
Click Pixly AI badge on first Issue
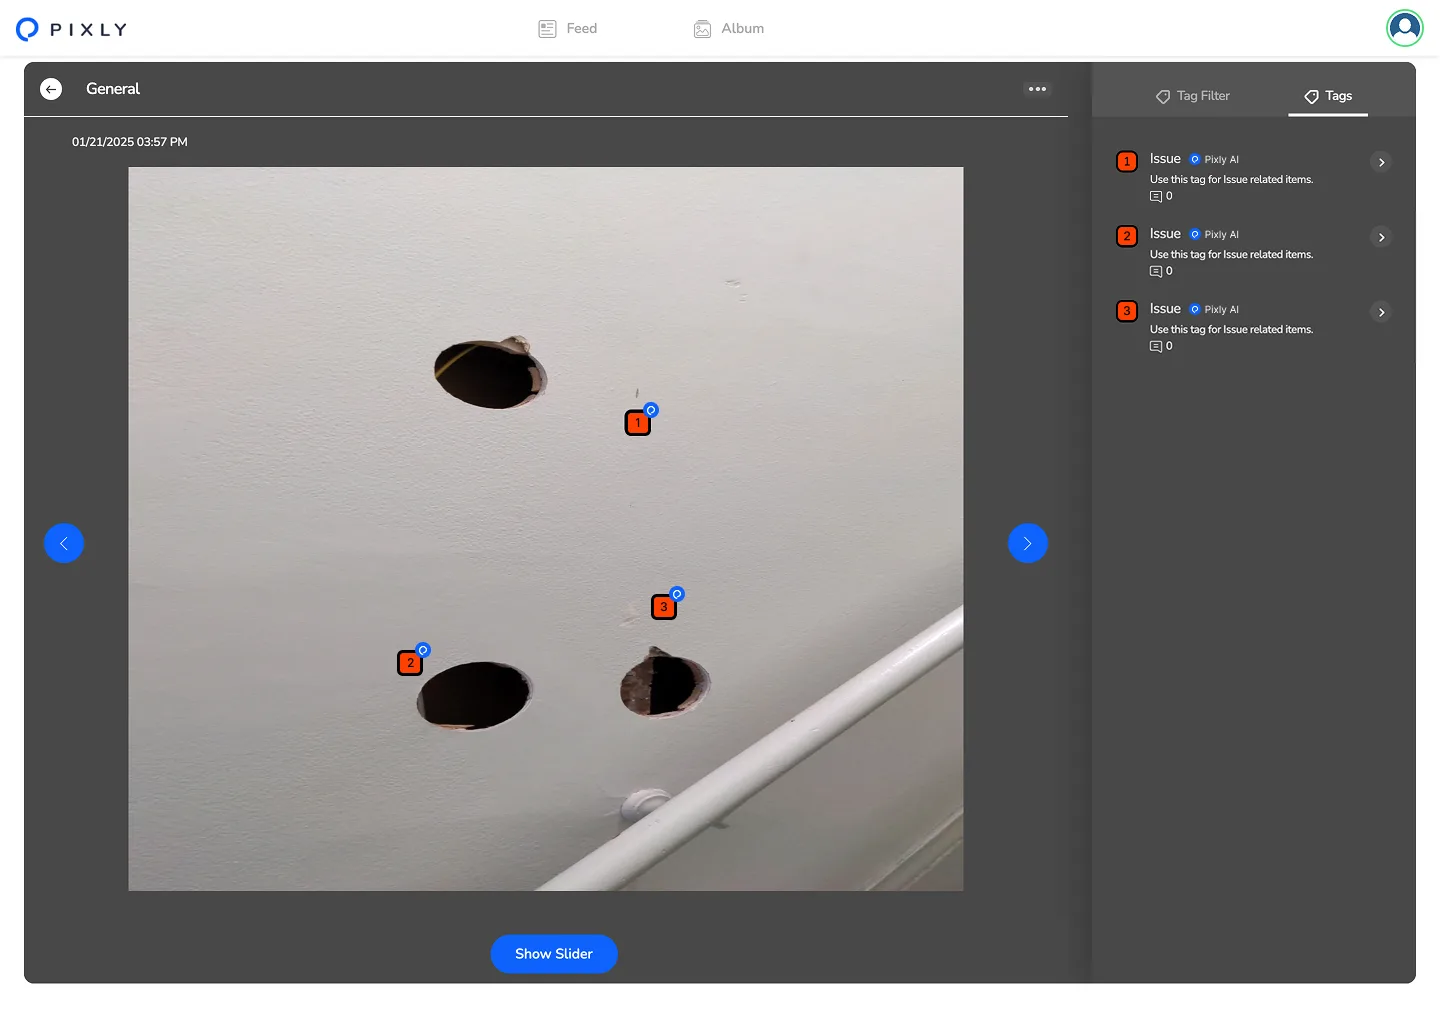[1214, 159]
